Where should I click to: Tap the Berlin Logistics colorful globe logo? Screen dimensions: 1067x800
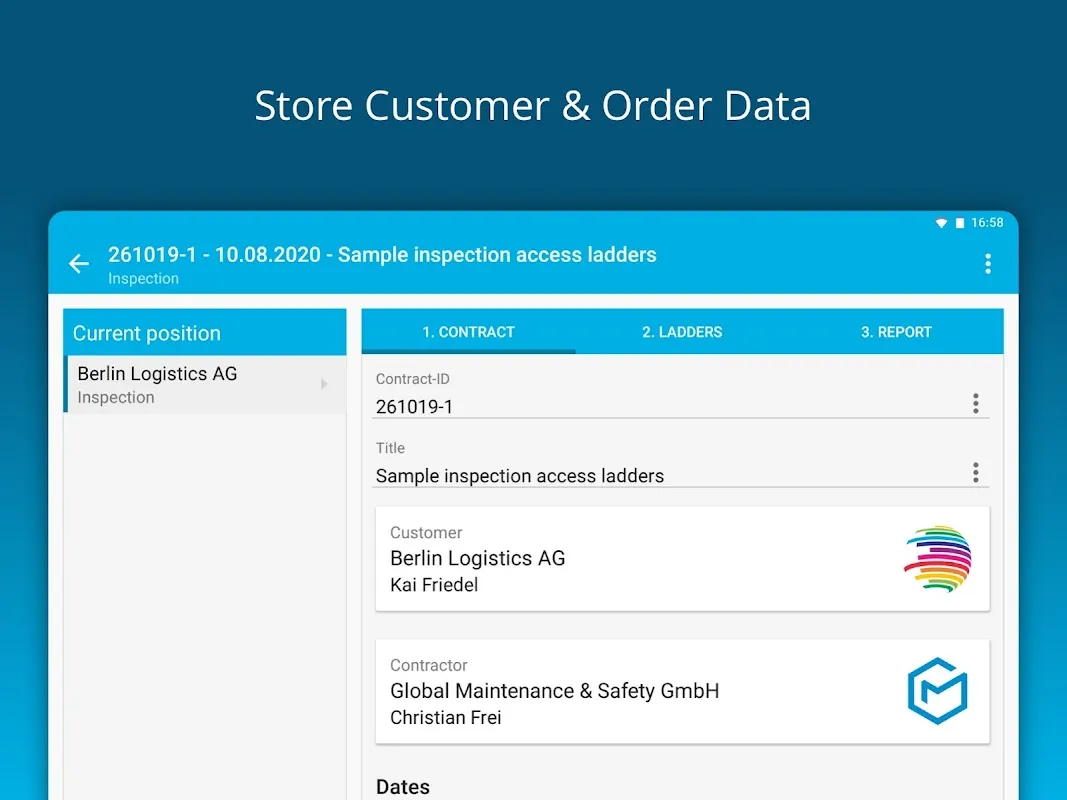click(x=938, y=559)
